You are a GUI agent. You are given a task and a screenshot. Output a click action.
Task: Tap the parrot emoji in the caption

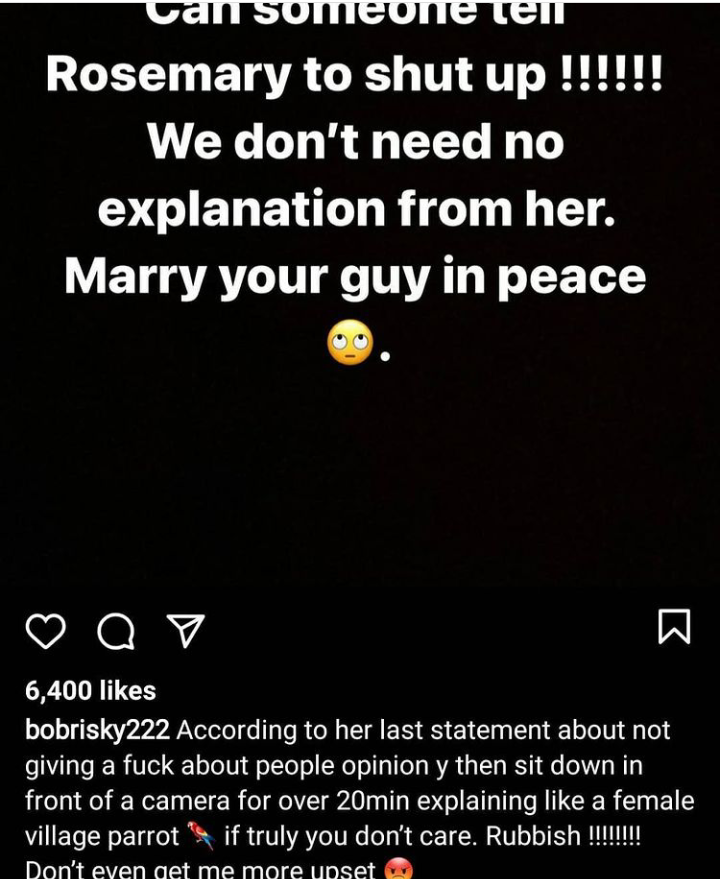201,835
